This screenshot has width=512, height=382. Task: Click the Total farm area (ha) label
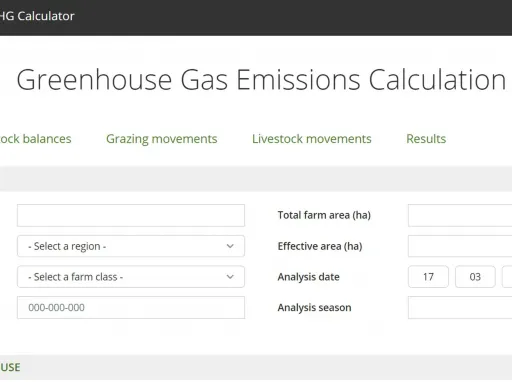tap(324, 215)
